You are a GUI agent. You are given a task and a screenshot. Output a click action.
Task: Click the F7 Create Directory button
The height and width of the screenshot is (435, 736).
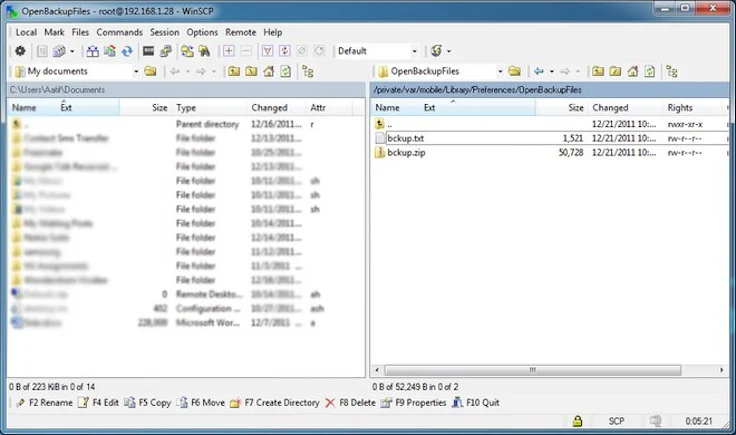point(275,403)
